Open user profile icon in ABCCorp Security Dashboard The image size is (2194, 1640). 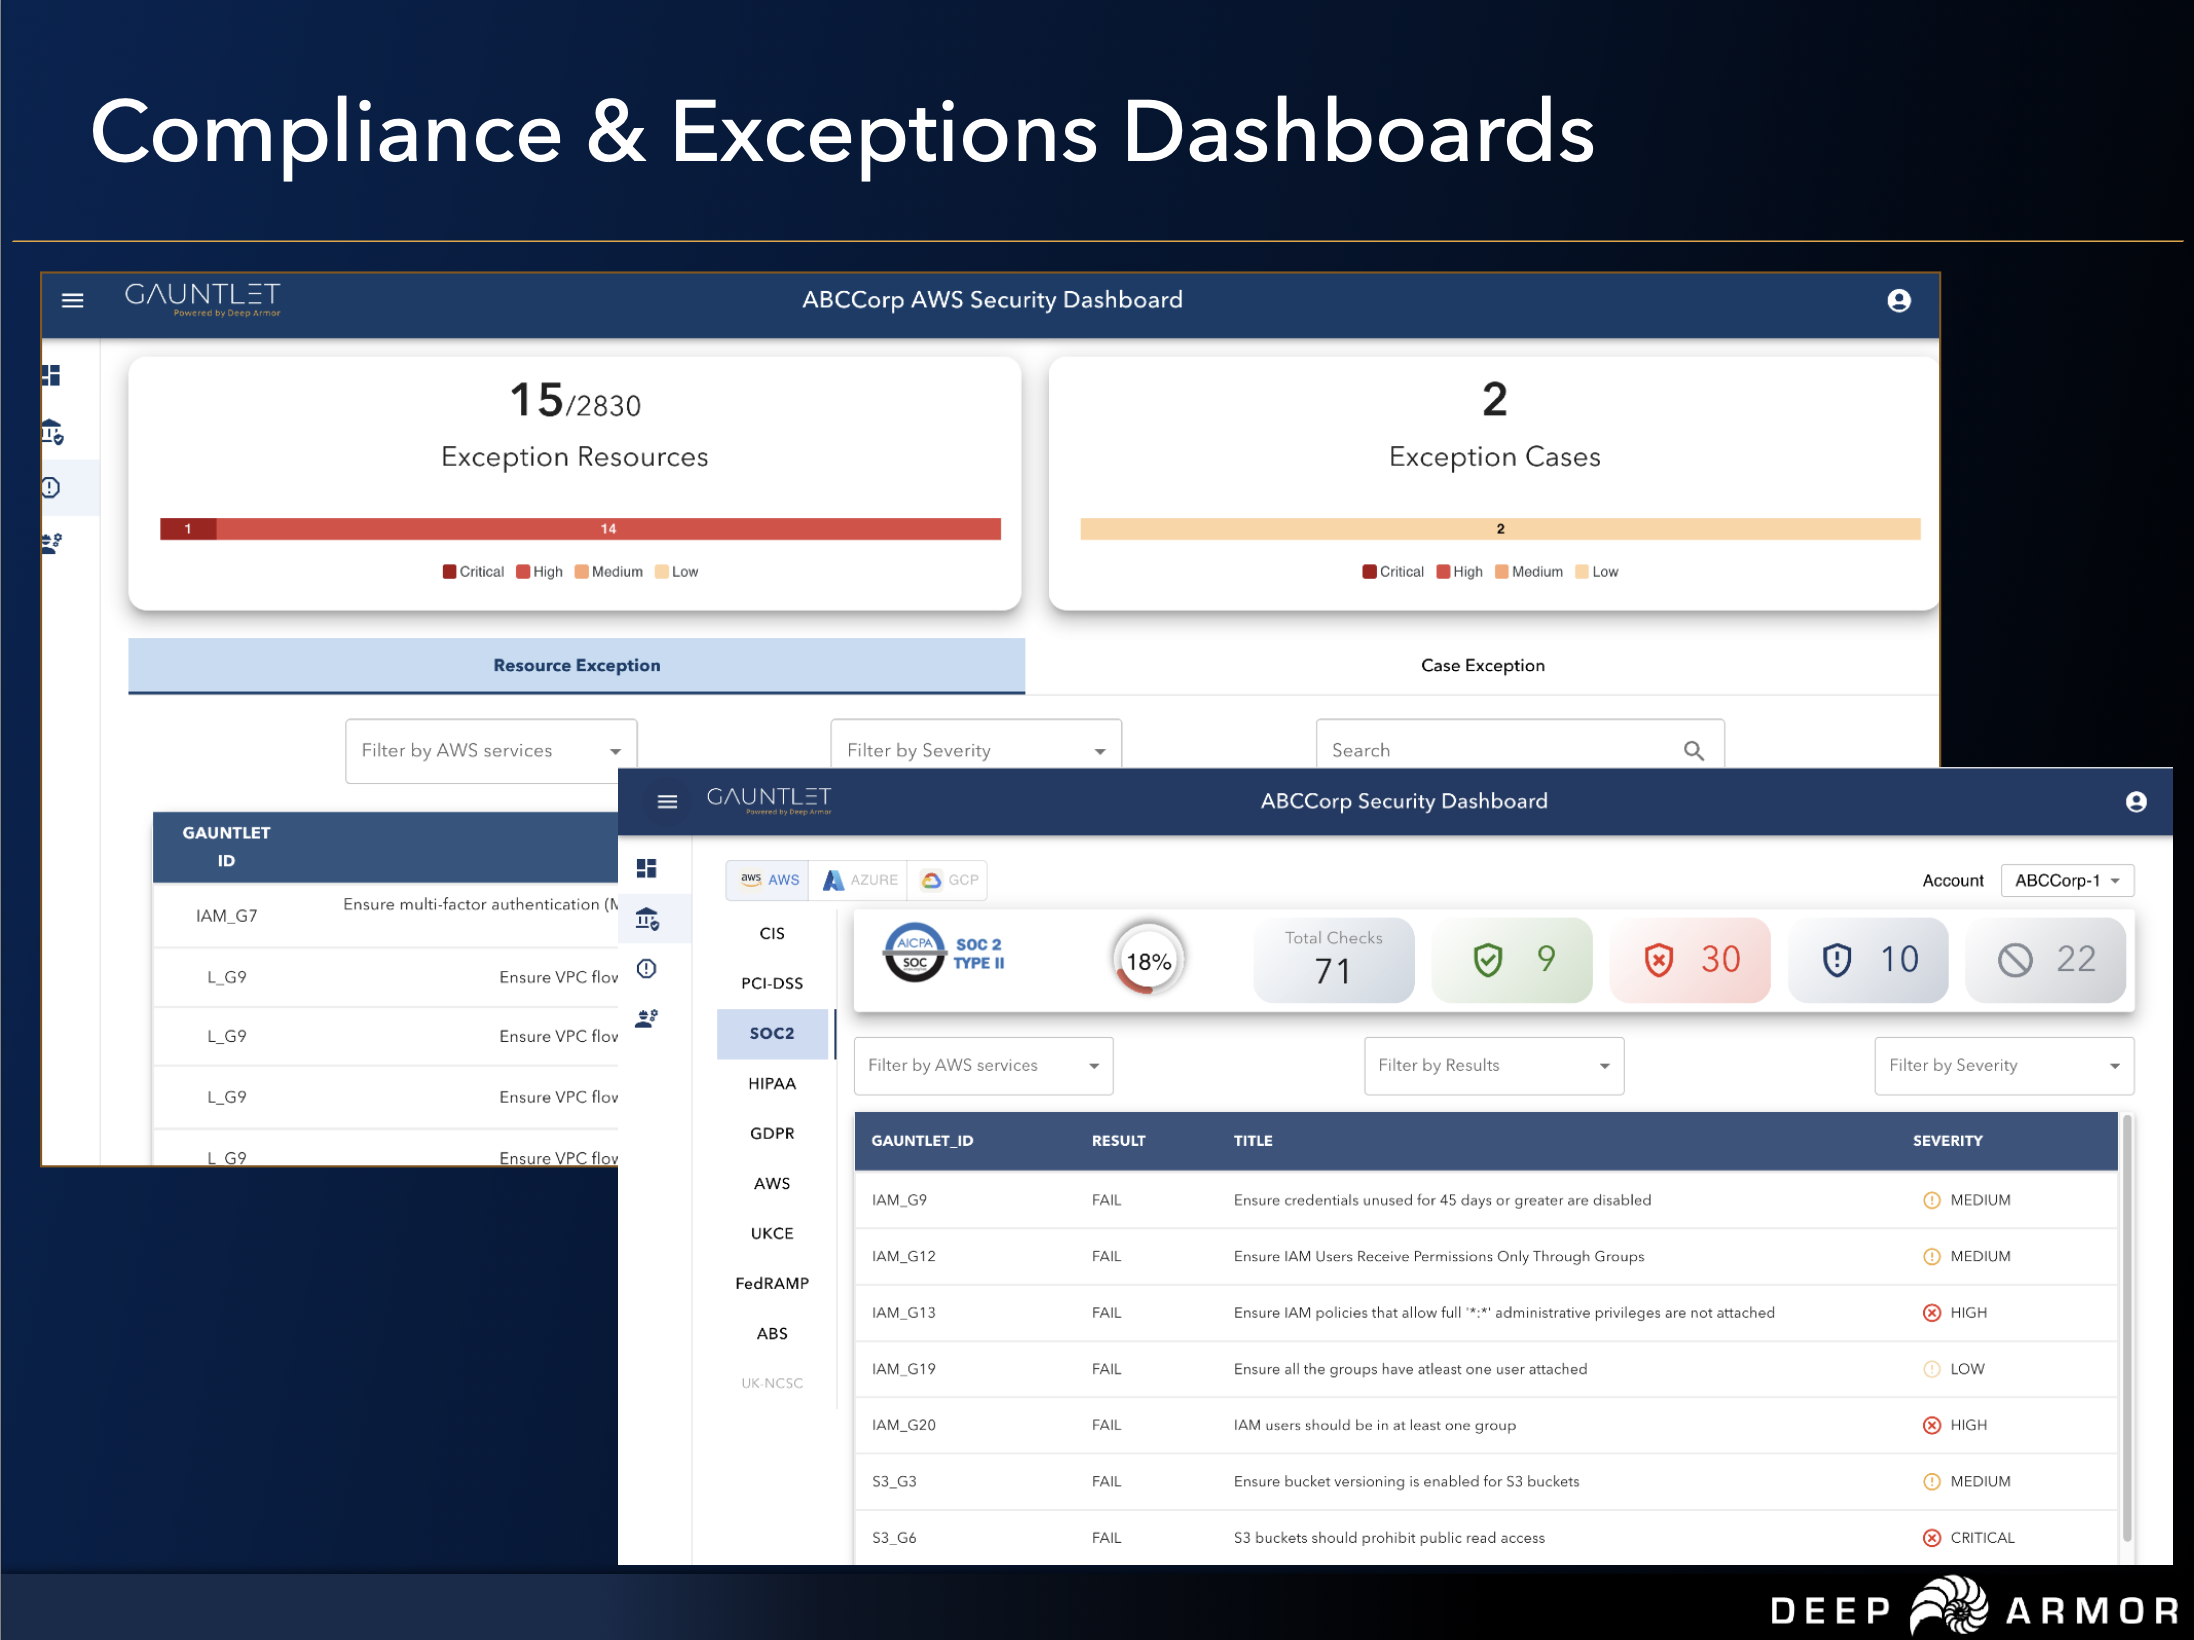tap(2135, 801)
